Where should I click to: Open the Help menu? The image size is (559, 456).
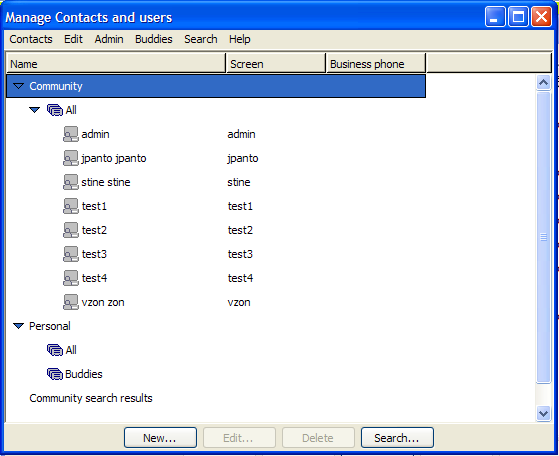click(x=240, y=39)
